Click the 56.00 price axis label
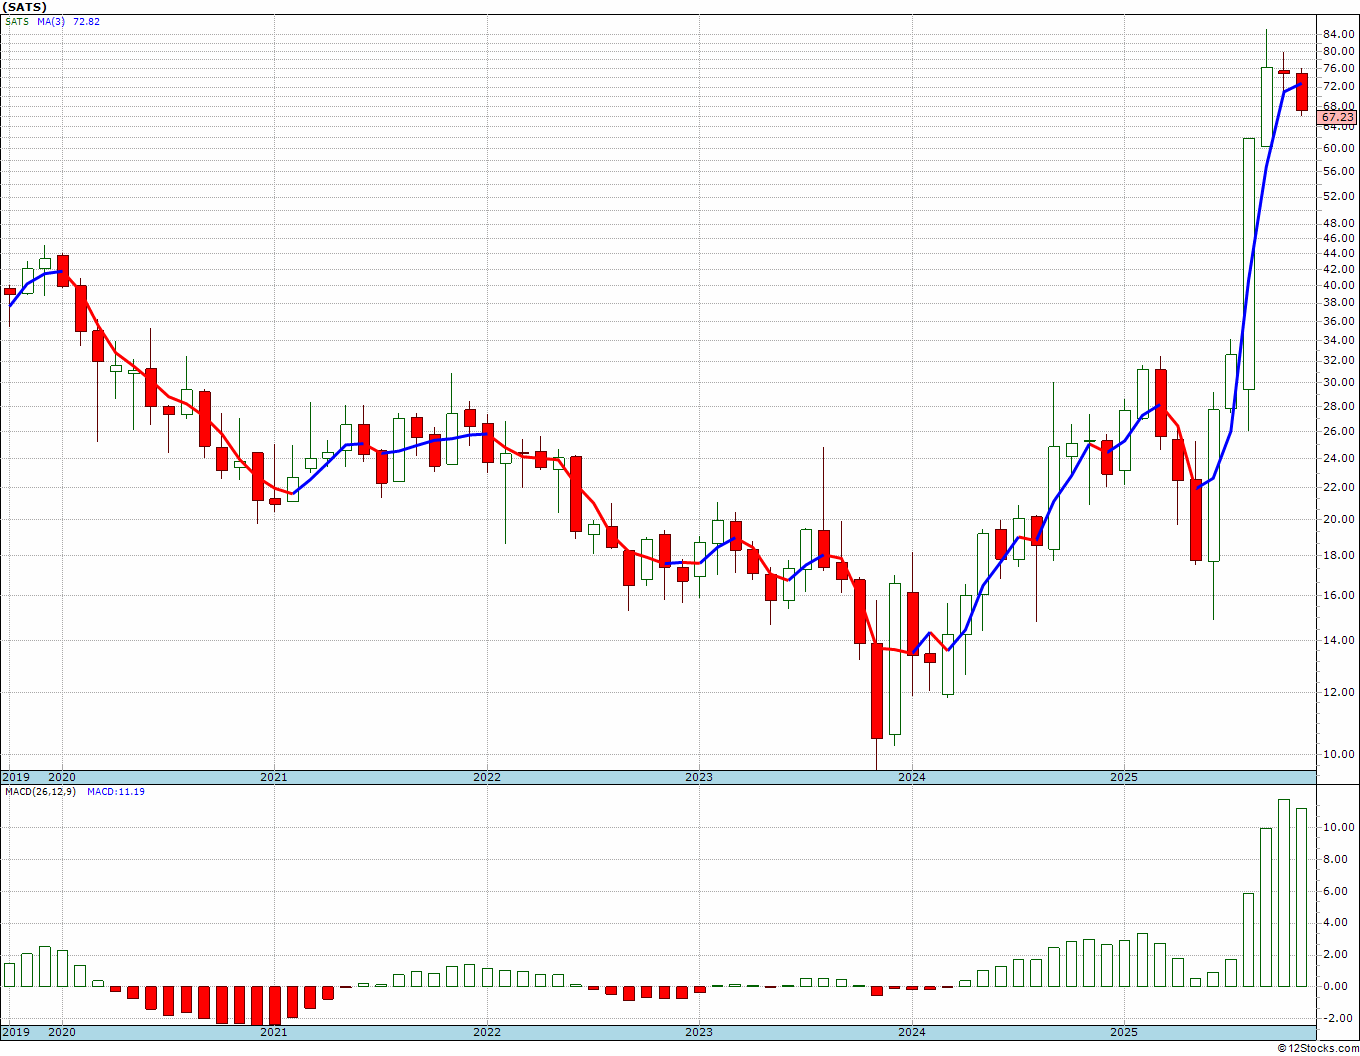This screenshot has width=1360, height=1056. coord(1338,172)
